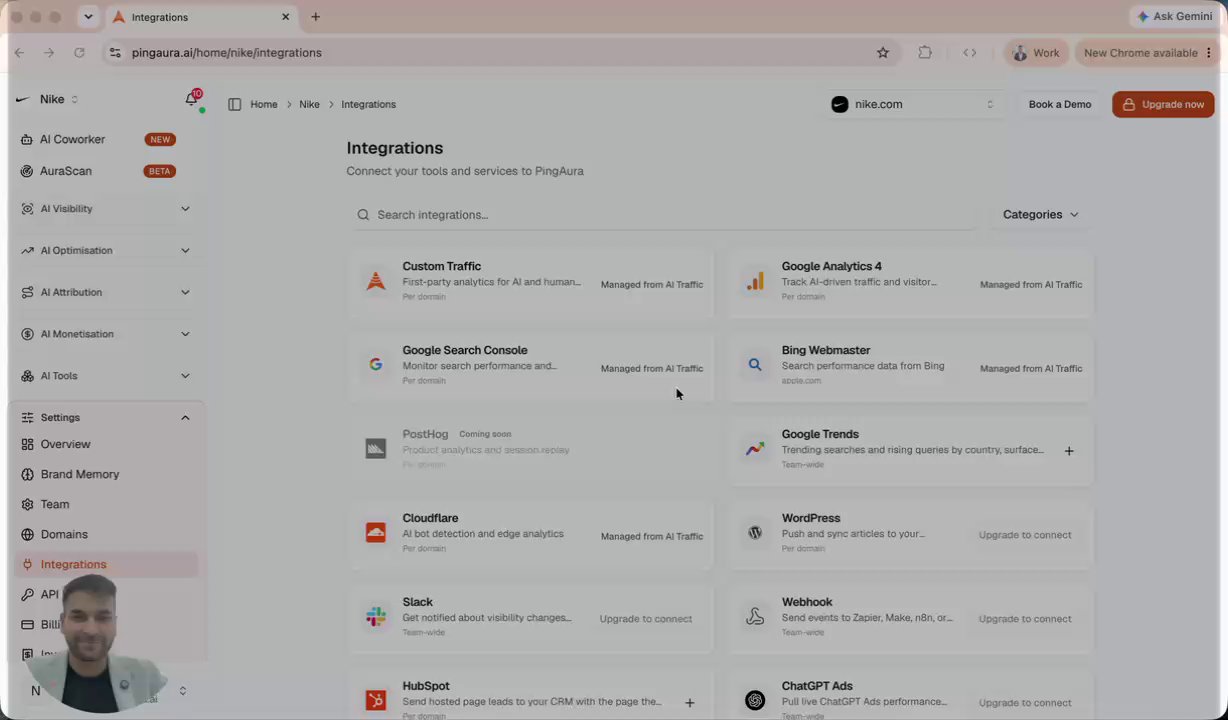The height and width of the screenshot is (720, 1228).
Task: Click Upgrade to connect for WordPress
Action: 1025,535
